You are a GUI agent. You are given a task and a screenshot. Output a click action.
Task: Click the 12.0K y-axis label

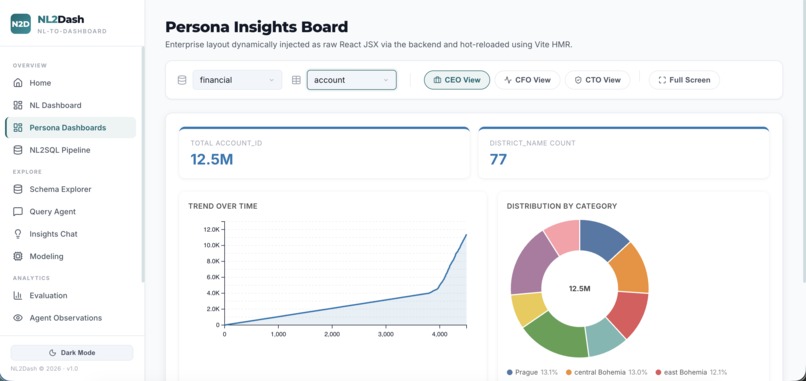click(x=212, y=229)
